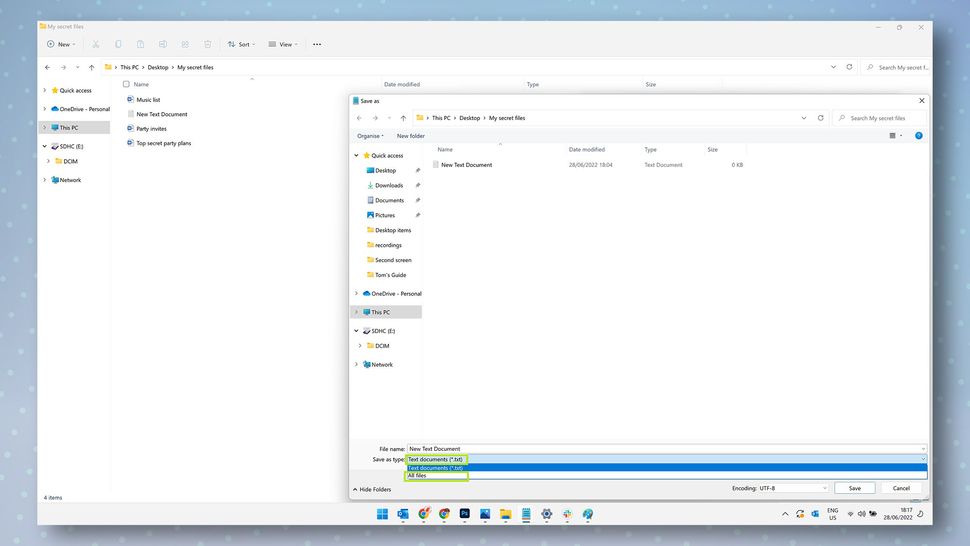Open the See more (three dots) menu in File Explorer
The height and width of the screenshot is (546, 970).
[x=317, y=45]
